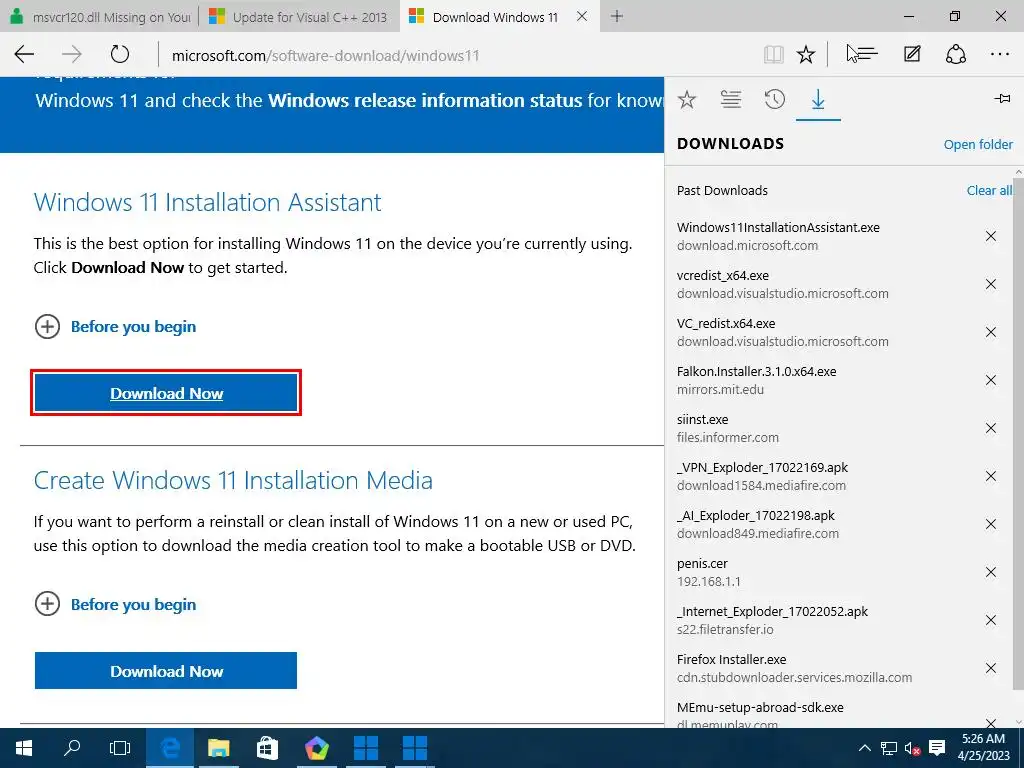Add this page to favorites star
This screenshot has height=768, width=1024.
[x=806, y=54]
